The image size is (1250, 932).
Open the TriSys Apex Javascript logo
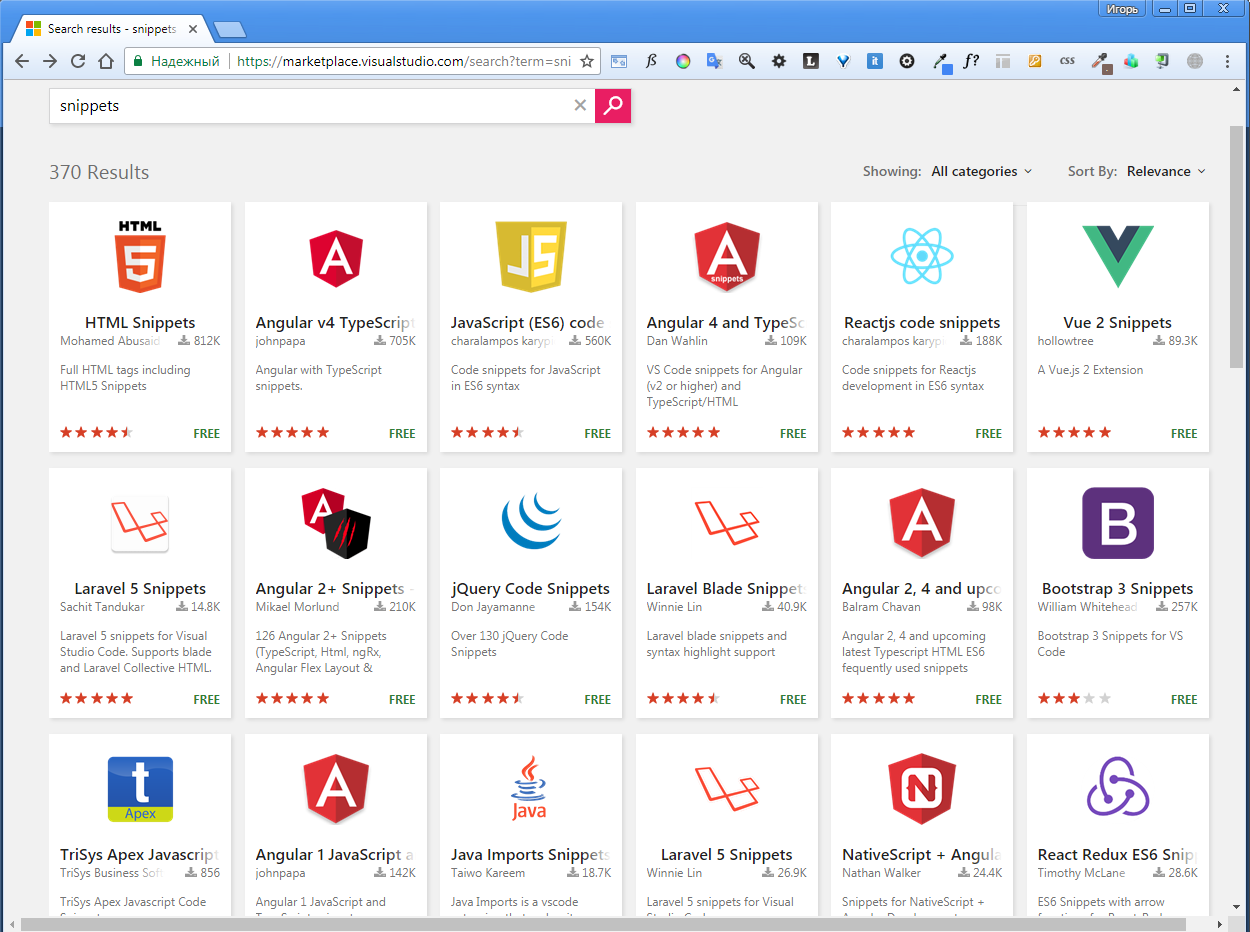click(x=140, y=789)
